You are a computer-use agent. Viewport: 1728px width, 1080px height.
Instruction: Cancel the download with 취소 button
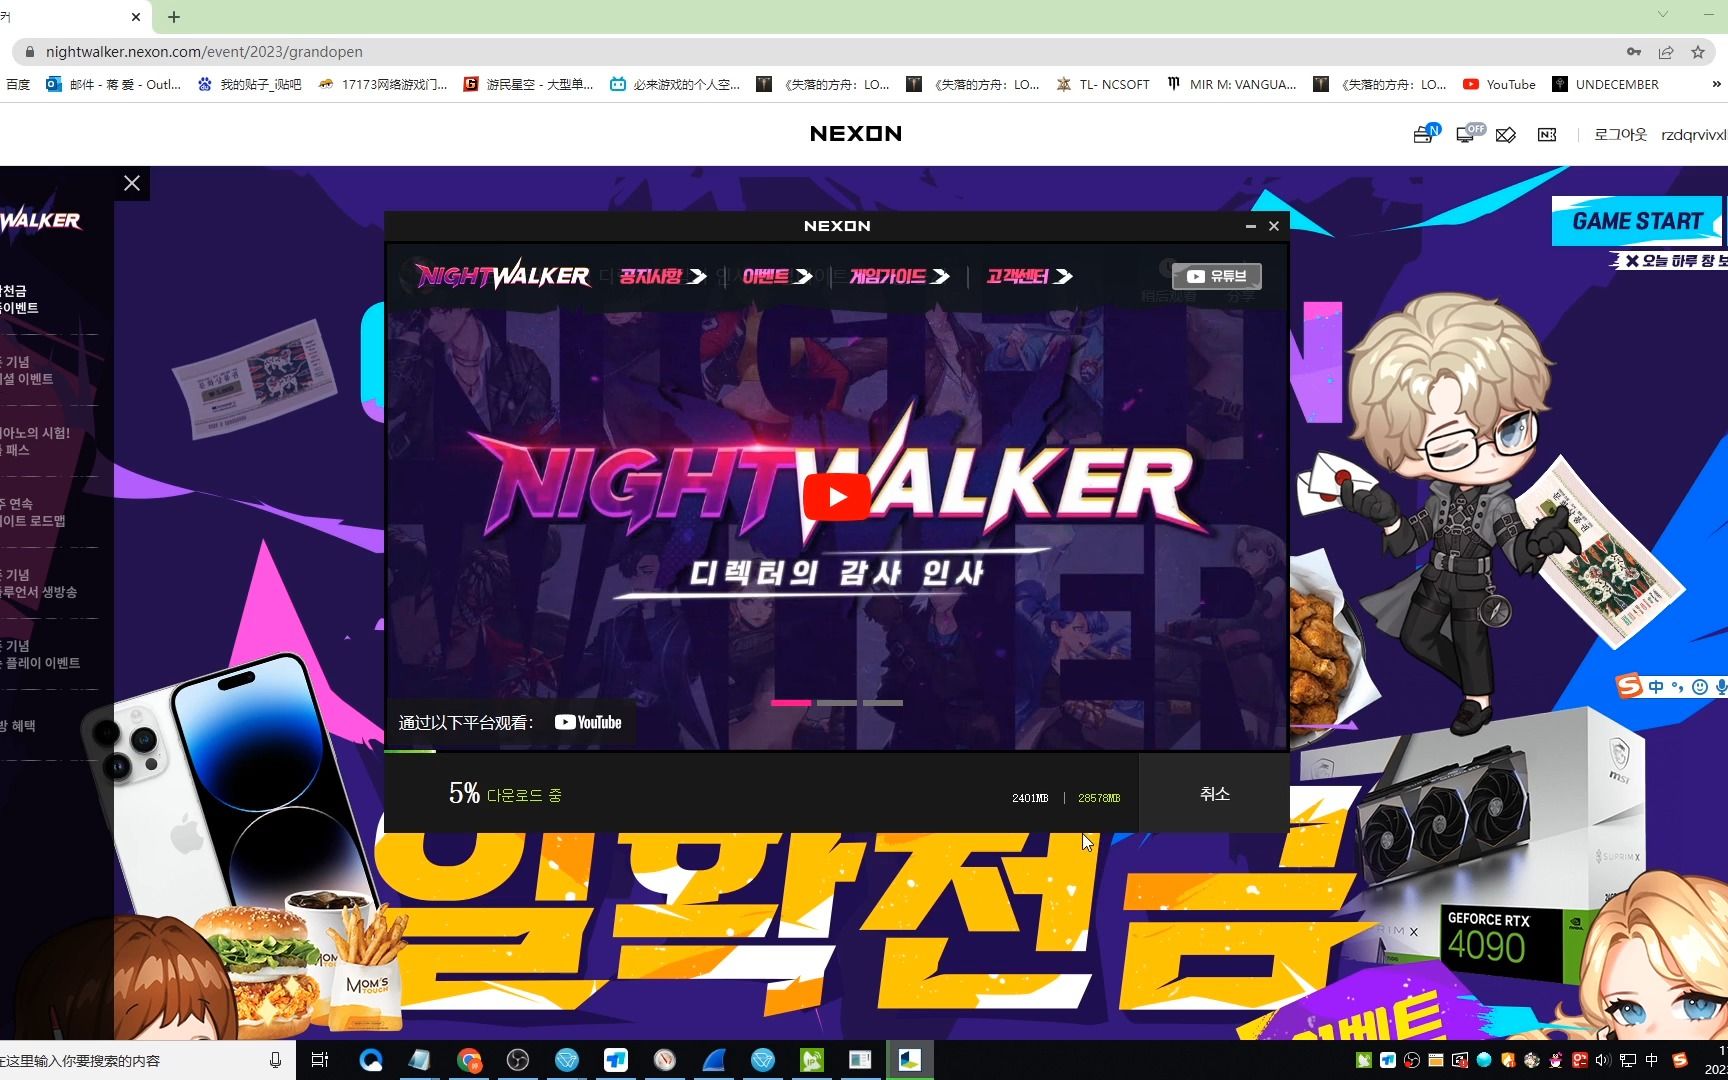click(x=1214, y=793)
